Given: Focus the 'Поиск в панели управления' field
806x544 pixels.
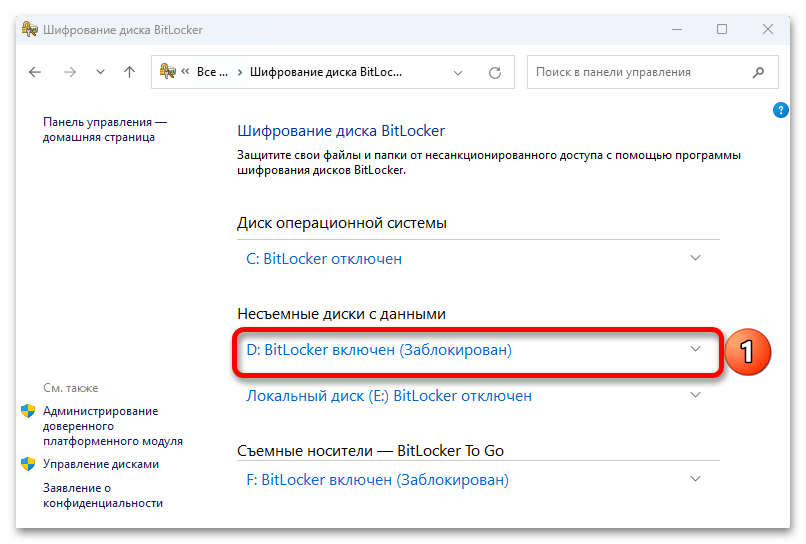Looking at the screenshot, I should click(653, 72).
